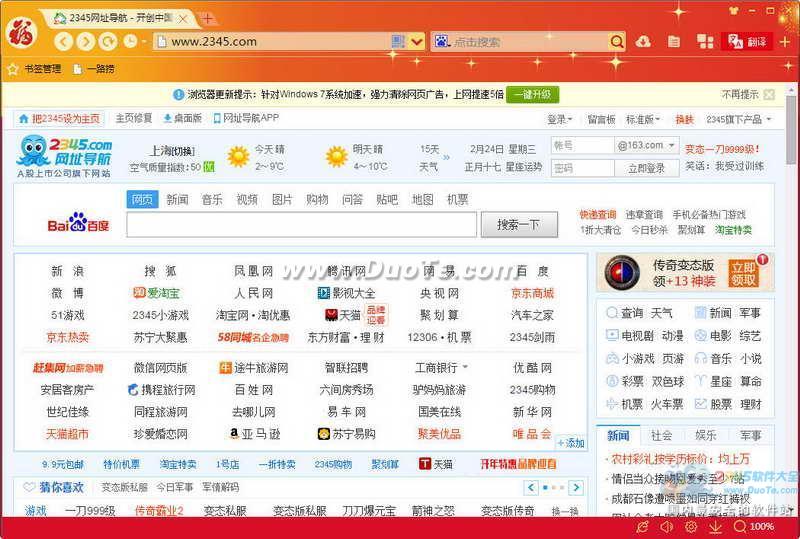Open the download icon in status bar
800x539 pixels.
coord(716,526)
